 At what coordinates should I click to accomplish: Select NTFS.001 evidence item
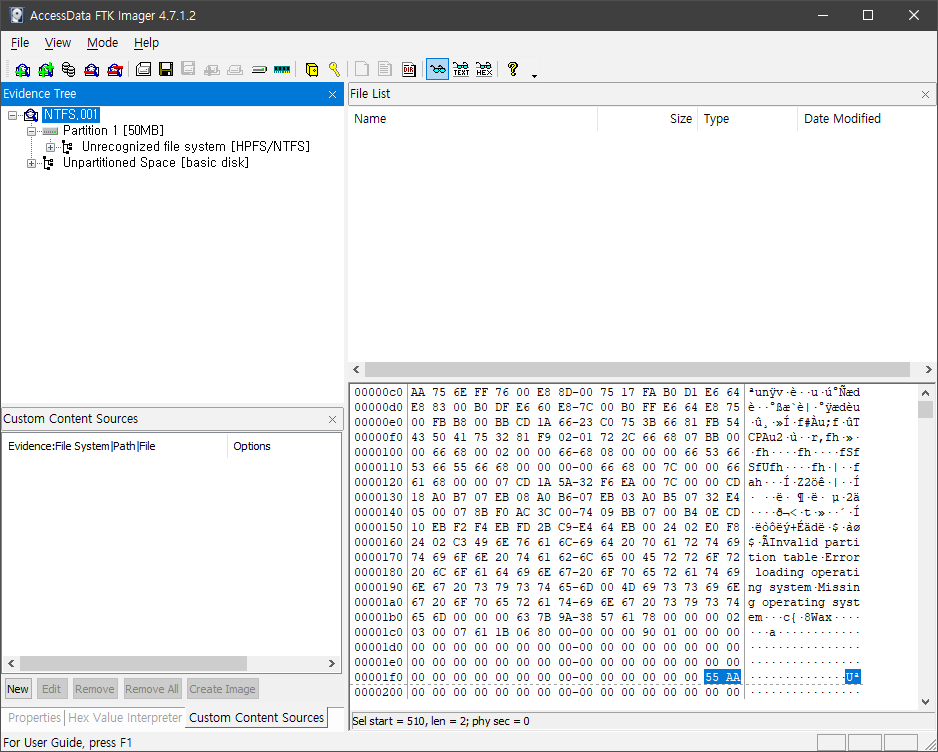pyautogui.click(x=71, y=114)
